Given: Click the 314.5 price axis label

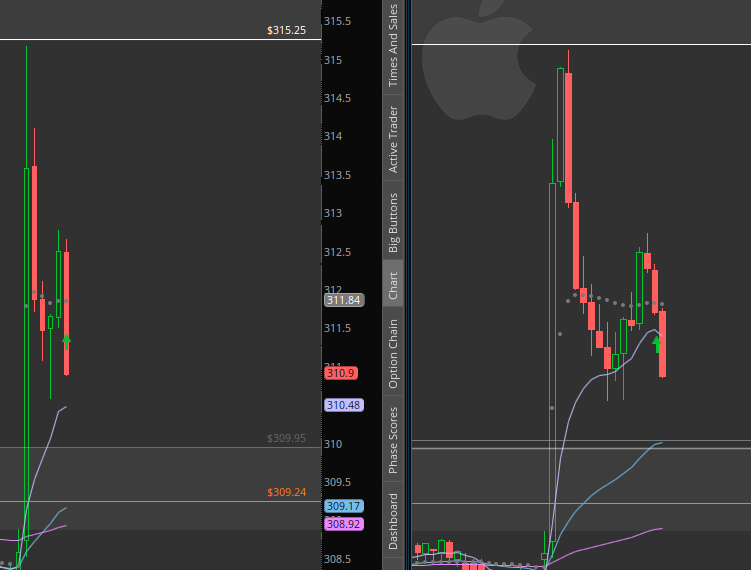Looking at the screenshot, I should [337, 98].
